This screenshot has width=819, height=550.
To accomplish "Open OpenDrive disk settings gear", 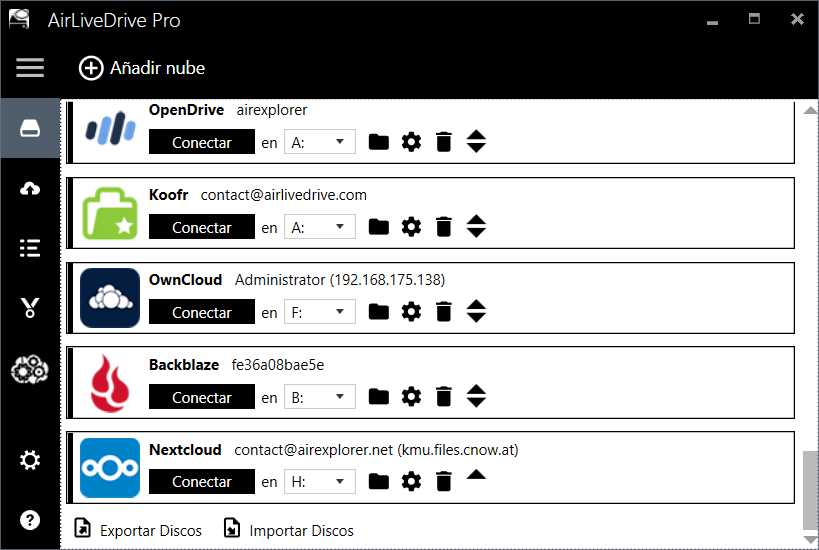I will coord(411,142).
